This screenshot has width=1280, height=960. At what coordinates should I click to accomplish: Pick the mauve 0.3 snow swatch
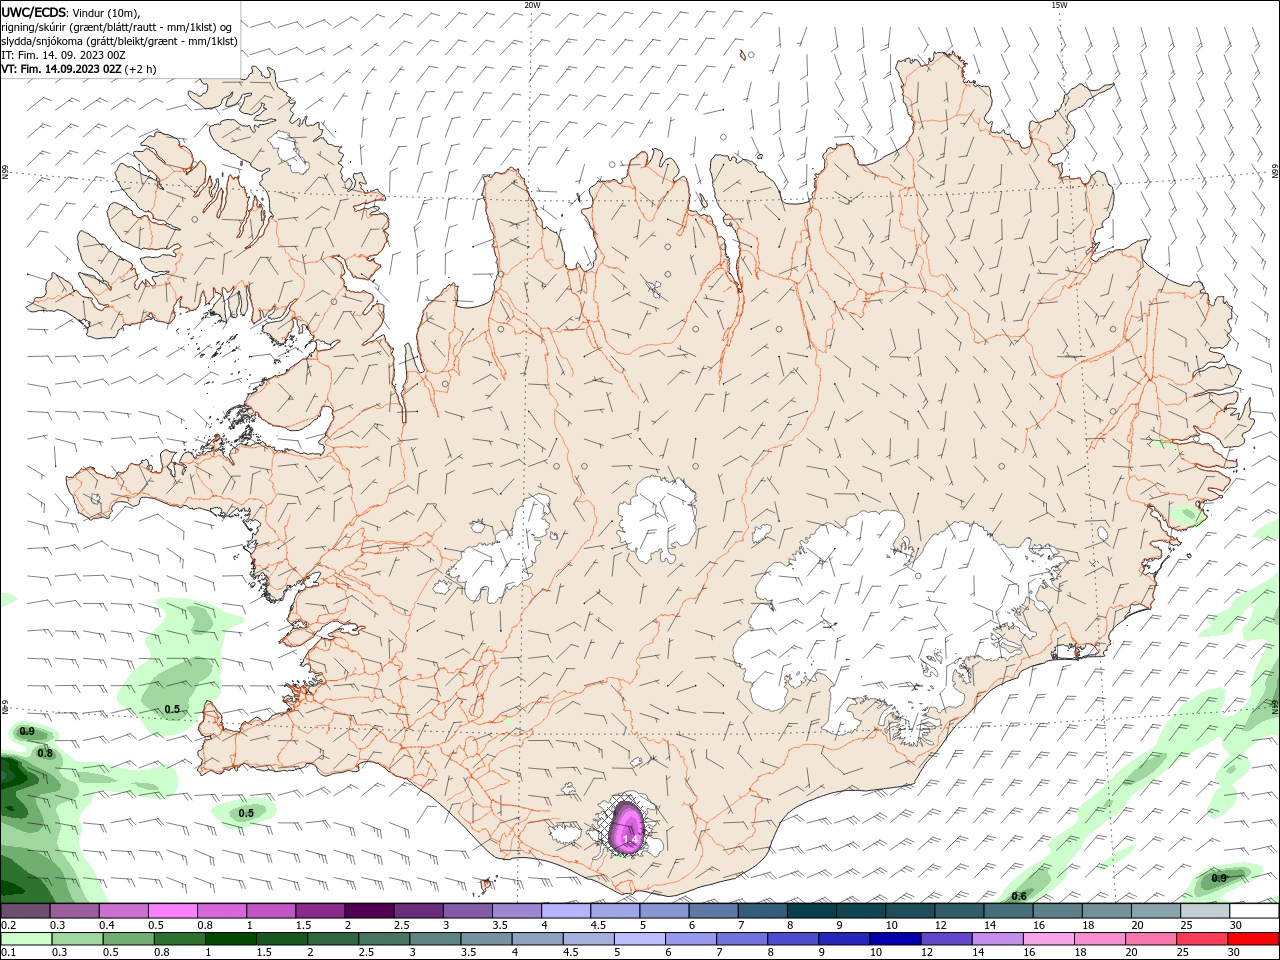point(75,911)
